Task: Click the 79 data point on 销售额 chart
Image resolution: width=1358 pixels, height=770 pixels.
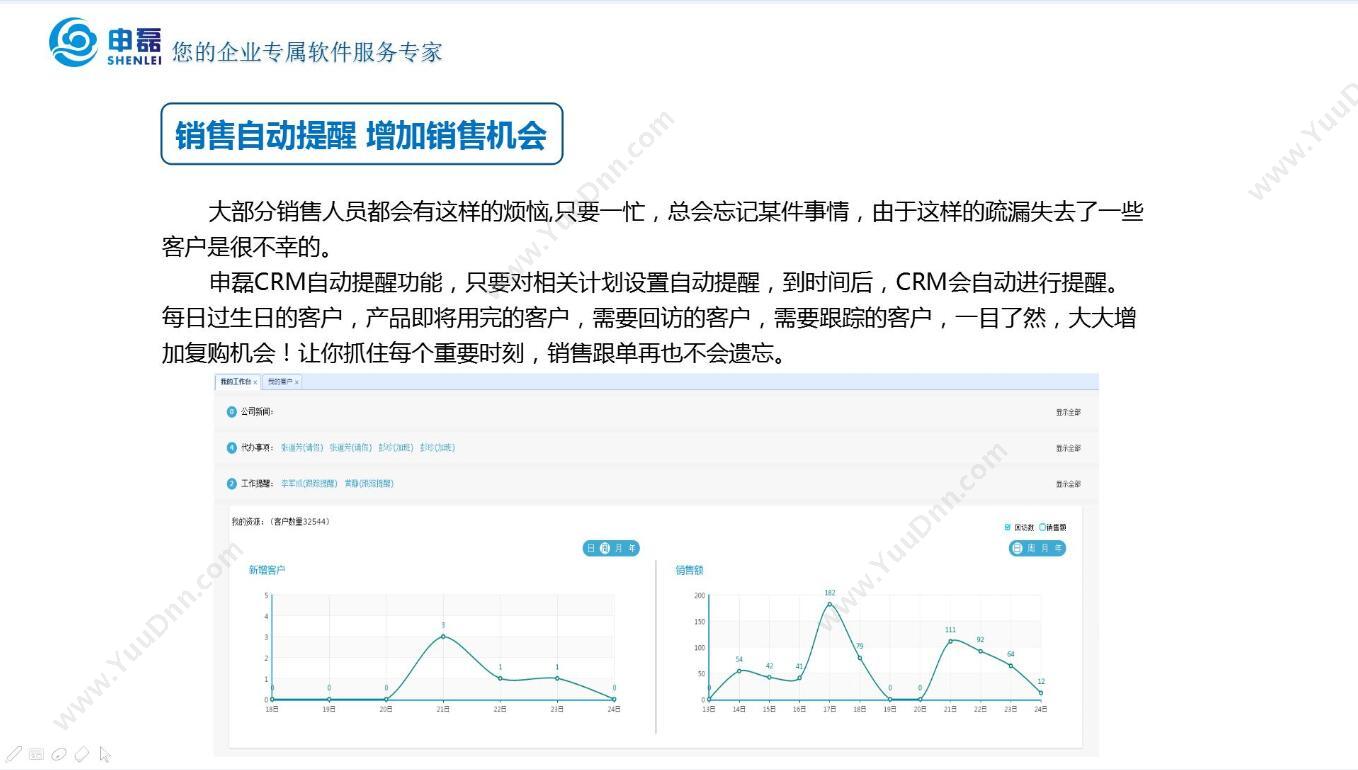Action: tap(859, 658)
